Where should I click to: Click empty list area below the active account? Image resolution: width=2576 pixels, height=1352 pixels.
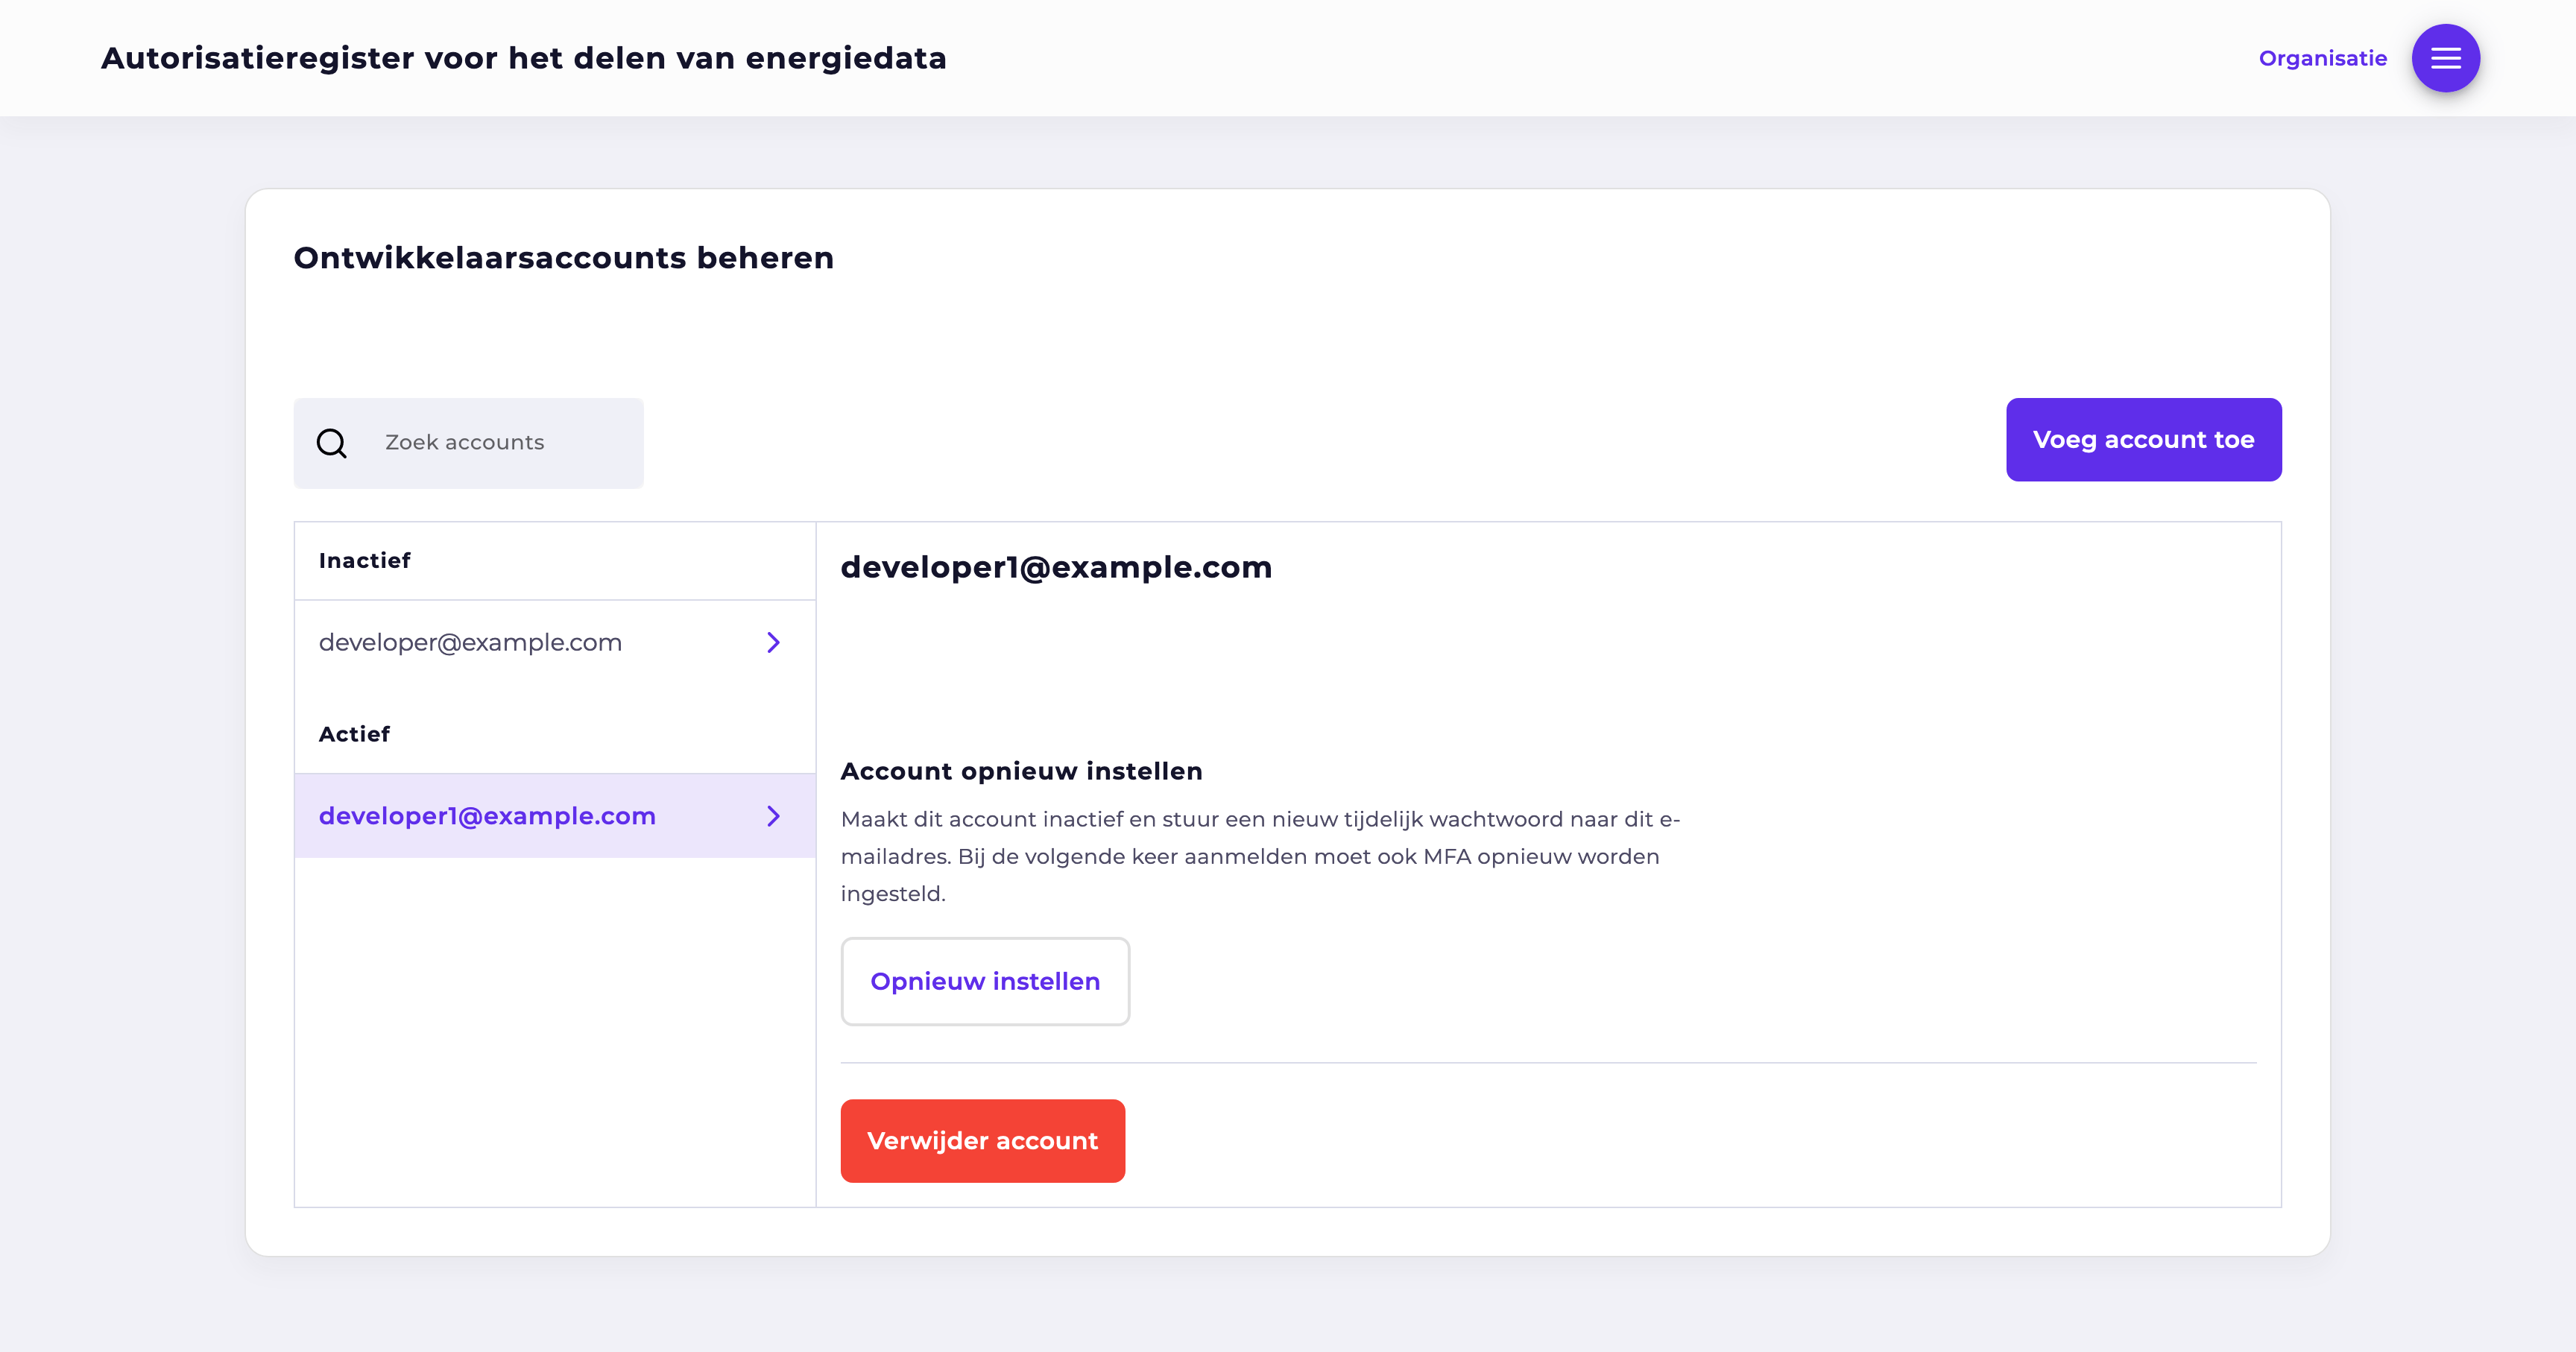(555, 1030)
